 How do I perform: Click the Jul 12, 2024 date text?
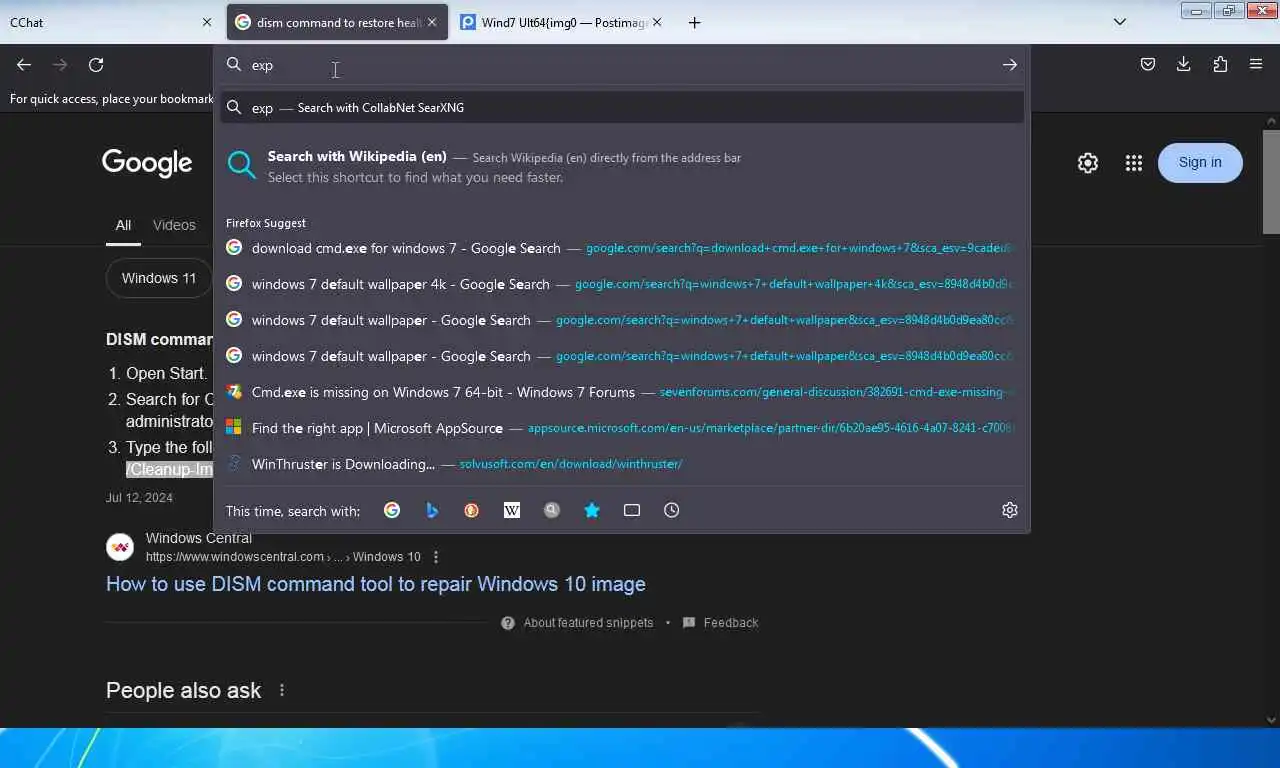[139, 498]
